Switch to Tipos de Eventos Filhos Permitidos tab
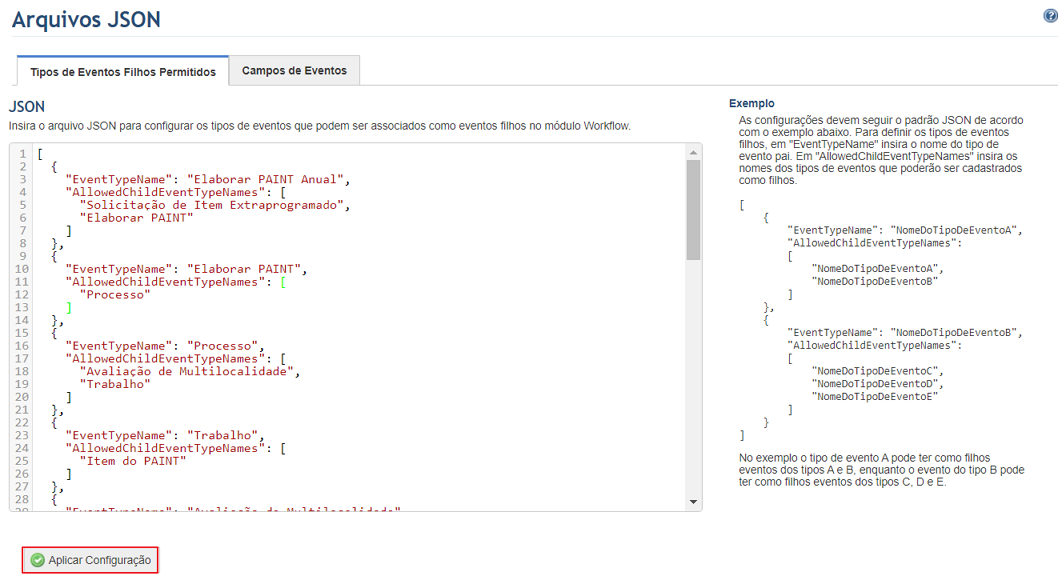The image size is (1062, 584). 123,71
